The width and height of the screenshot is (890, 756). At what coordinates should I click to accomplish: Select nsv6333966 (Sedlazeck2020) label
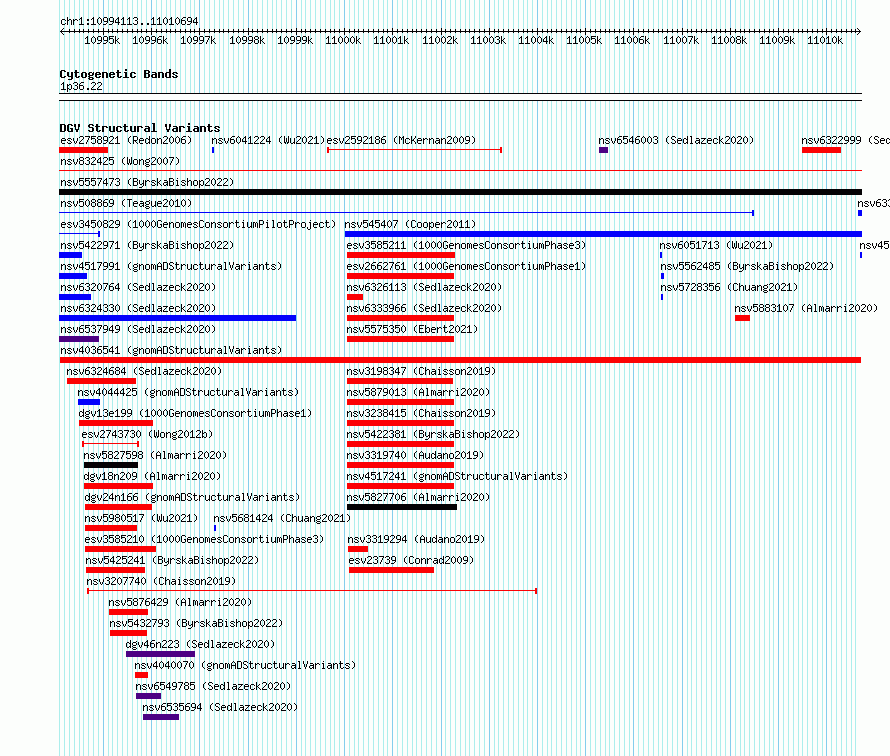click(425, 308)
